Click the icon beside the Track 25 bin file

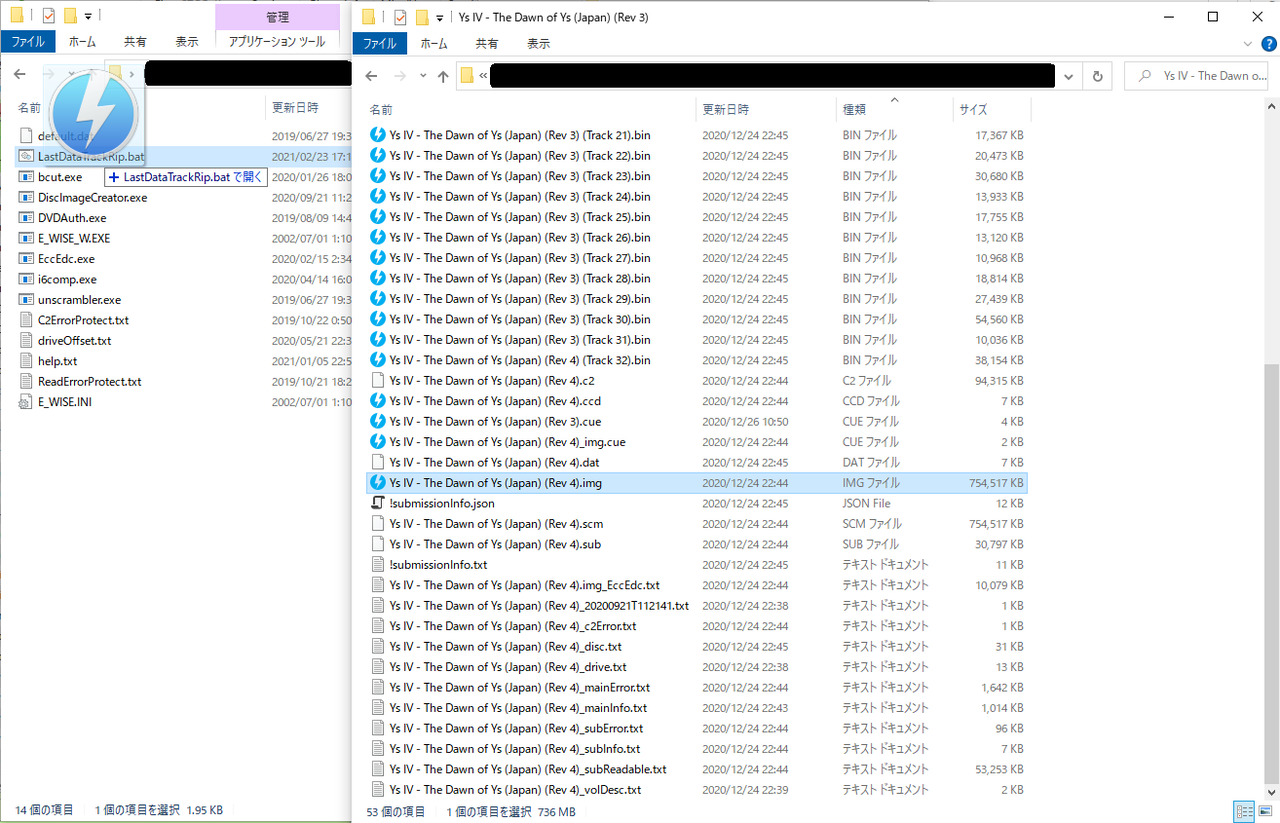point(378,217)
